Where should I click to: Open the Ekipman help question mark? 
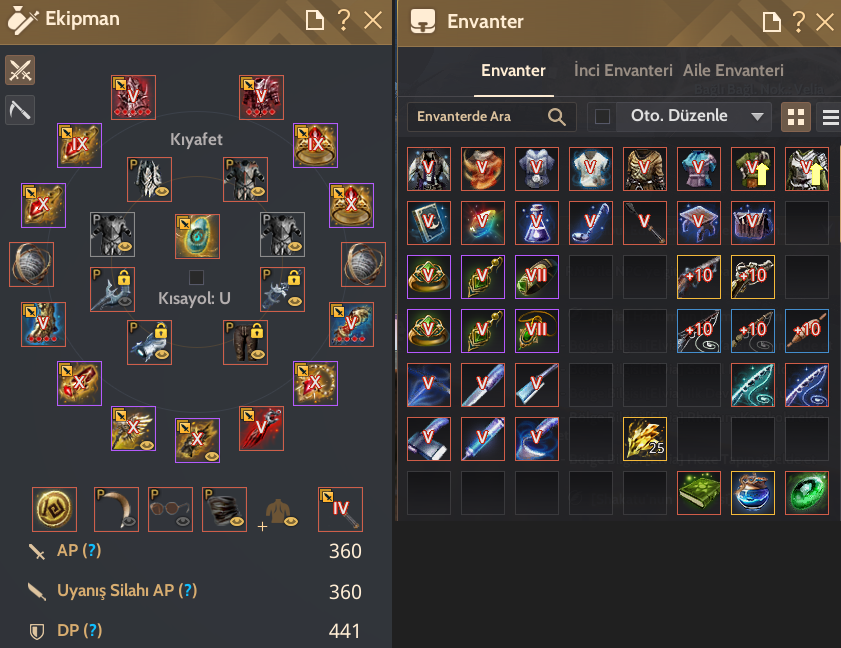pos(344,20)
